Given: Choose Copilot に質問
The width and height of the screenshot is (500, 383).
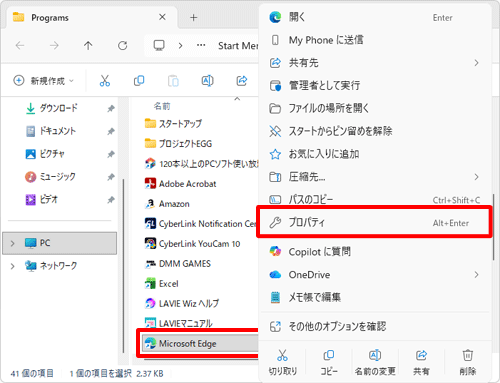Looking at the screenshot, I should (x=375, y=252).
